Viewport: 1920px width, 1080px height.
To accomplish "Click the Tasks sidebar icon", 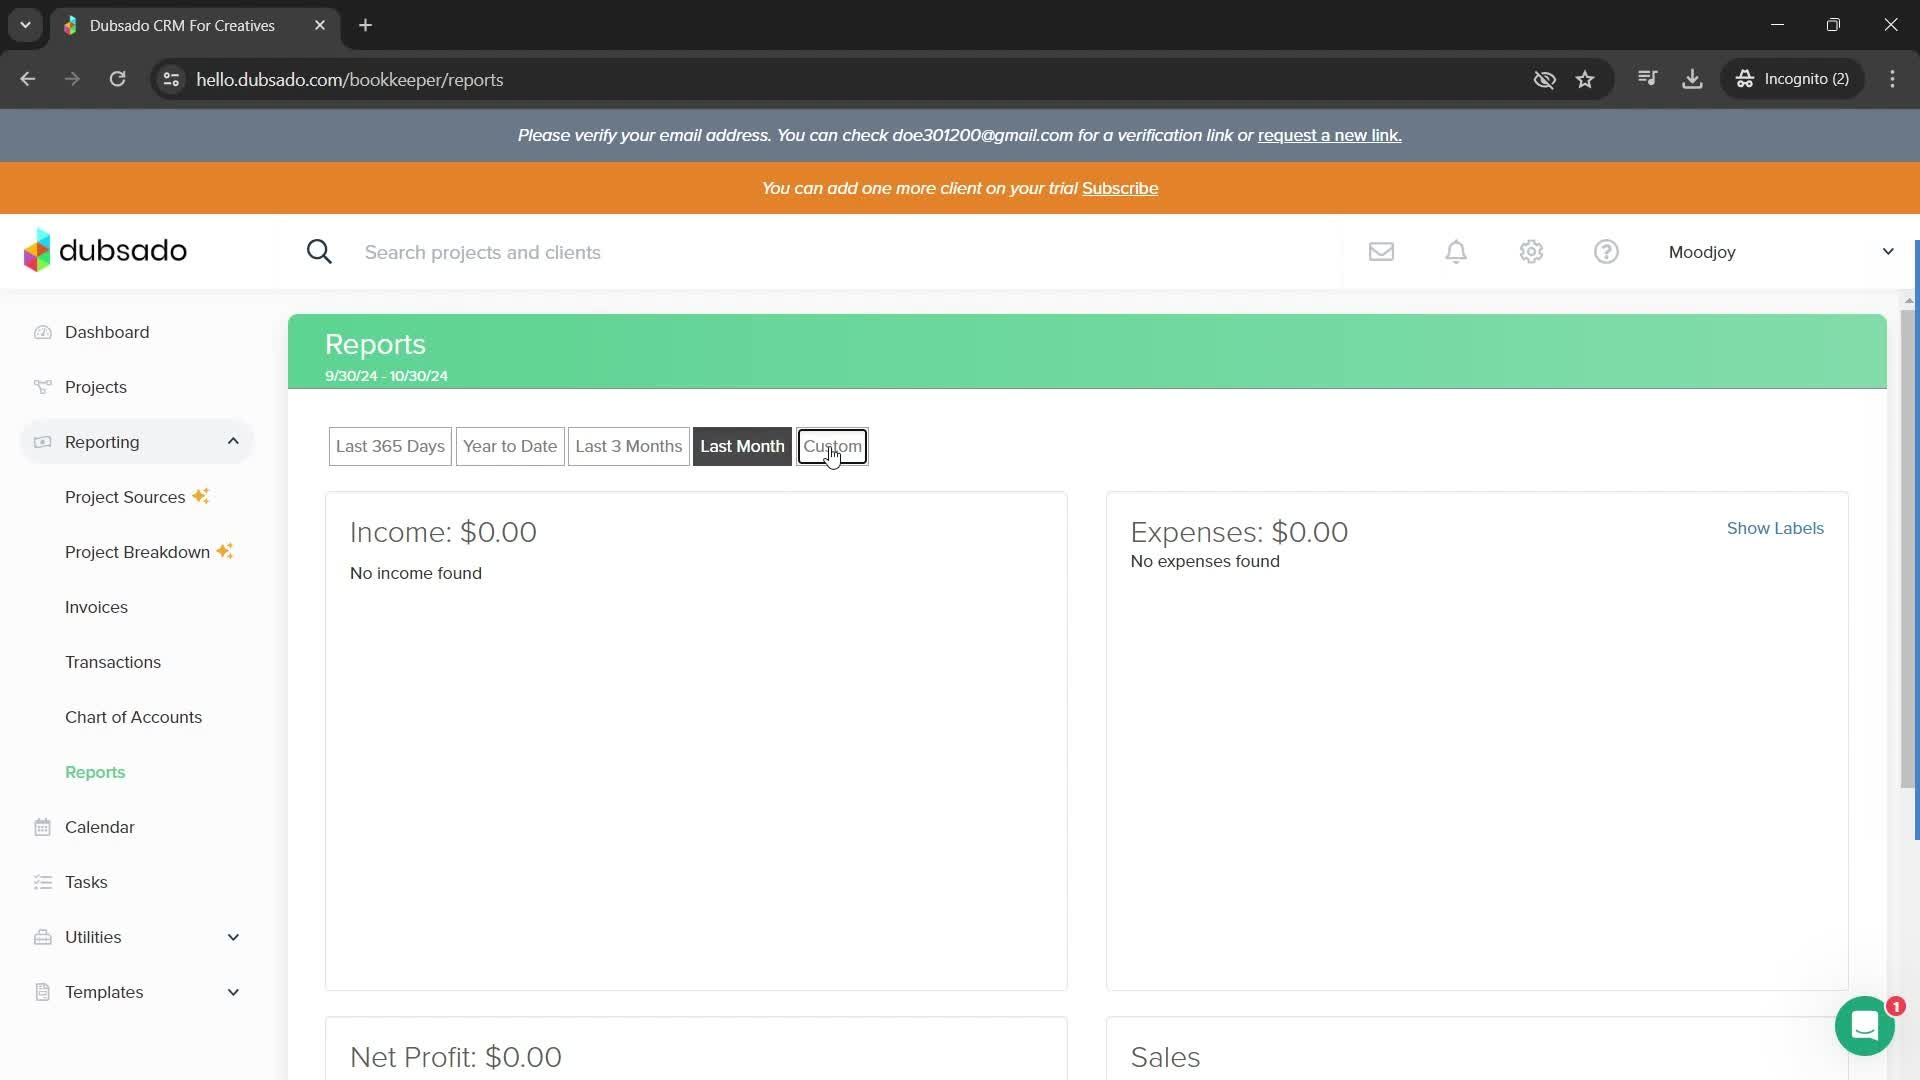I will click(42, 882).
